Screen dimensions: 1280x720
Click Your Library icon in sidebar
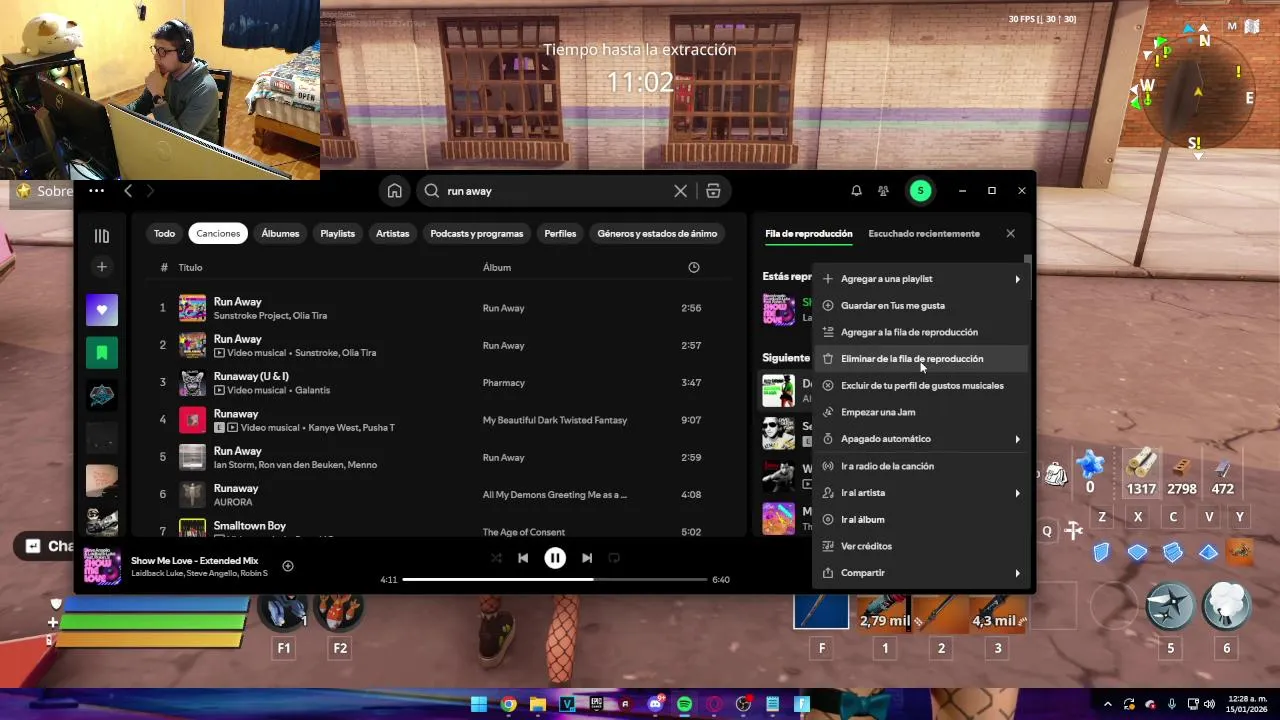101,236
